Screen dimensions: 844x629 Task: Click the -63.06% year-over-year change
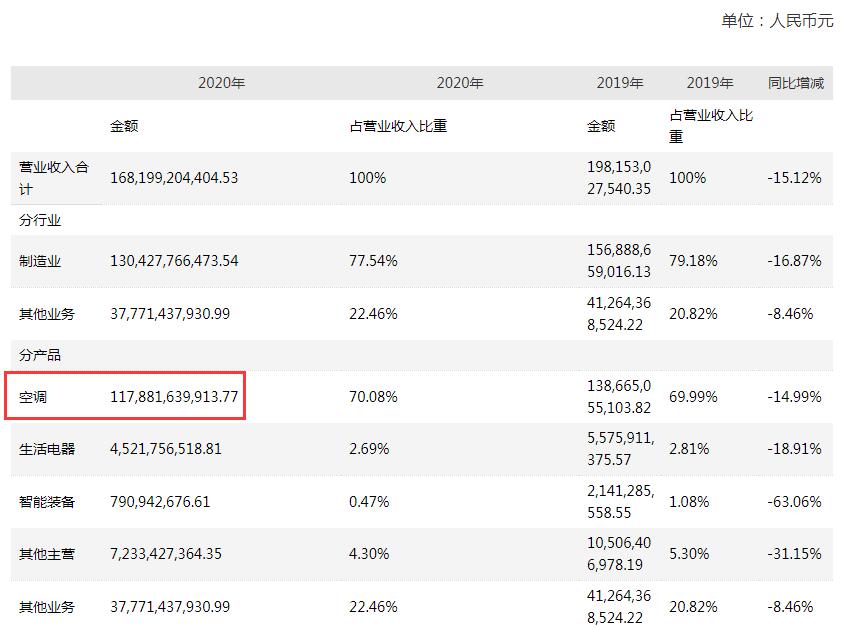tap(794, 501)
